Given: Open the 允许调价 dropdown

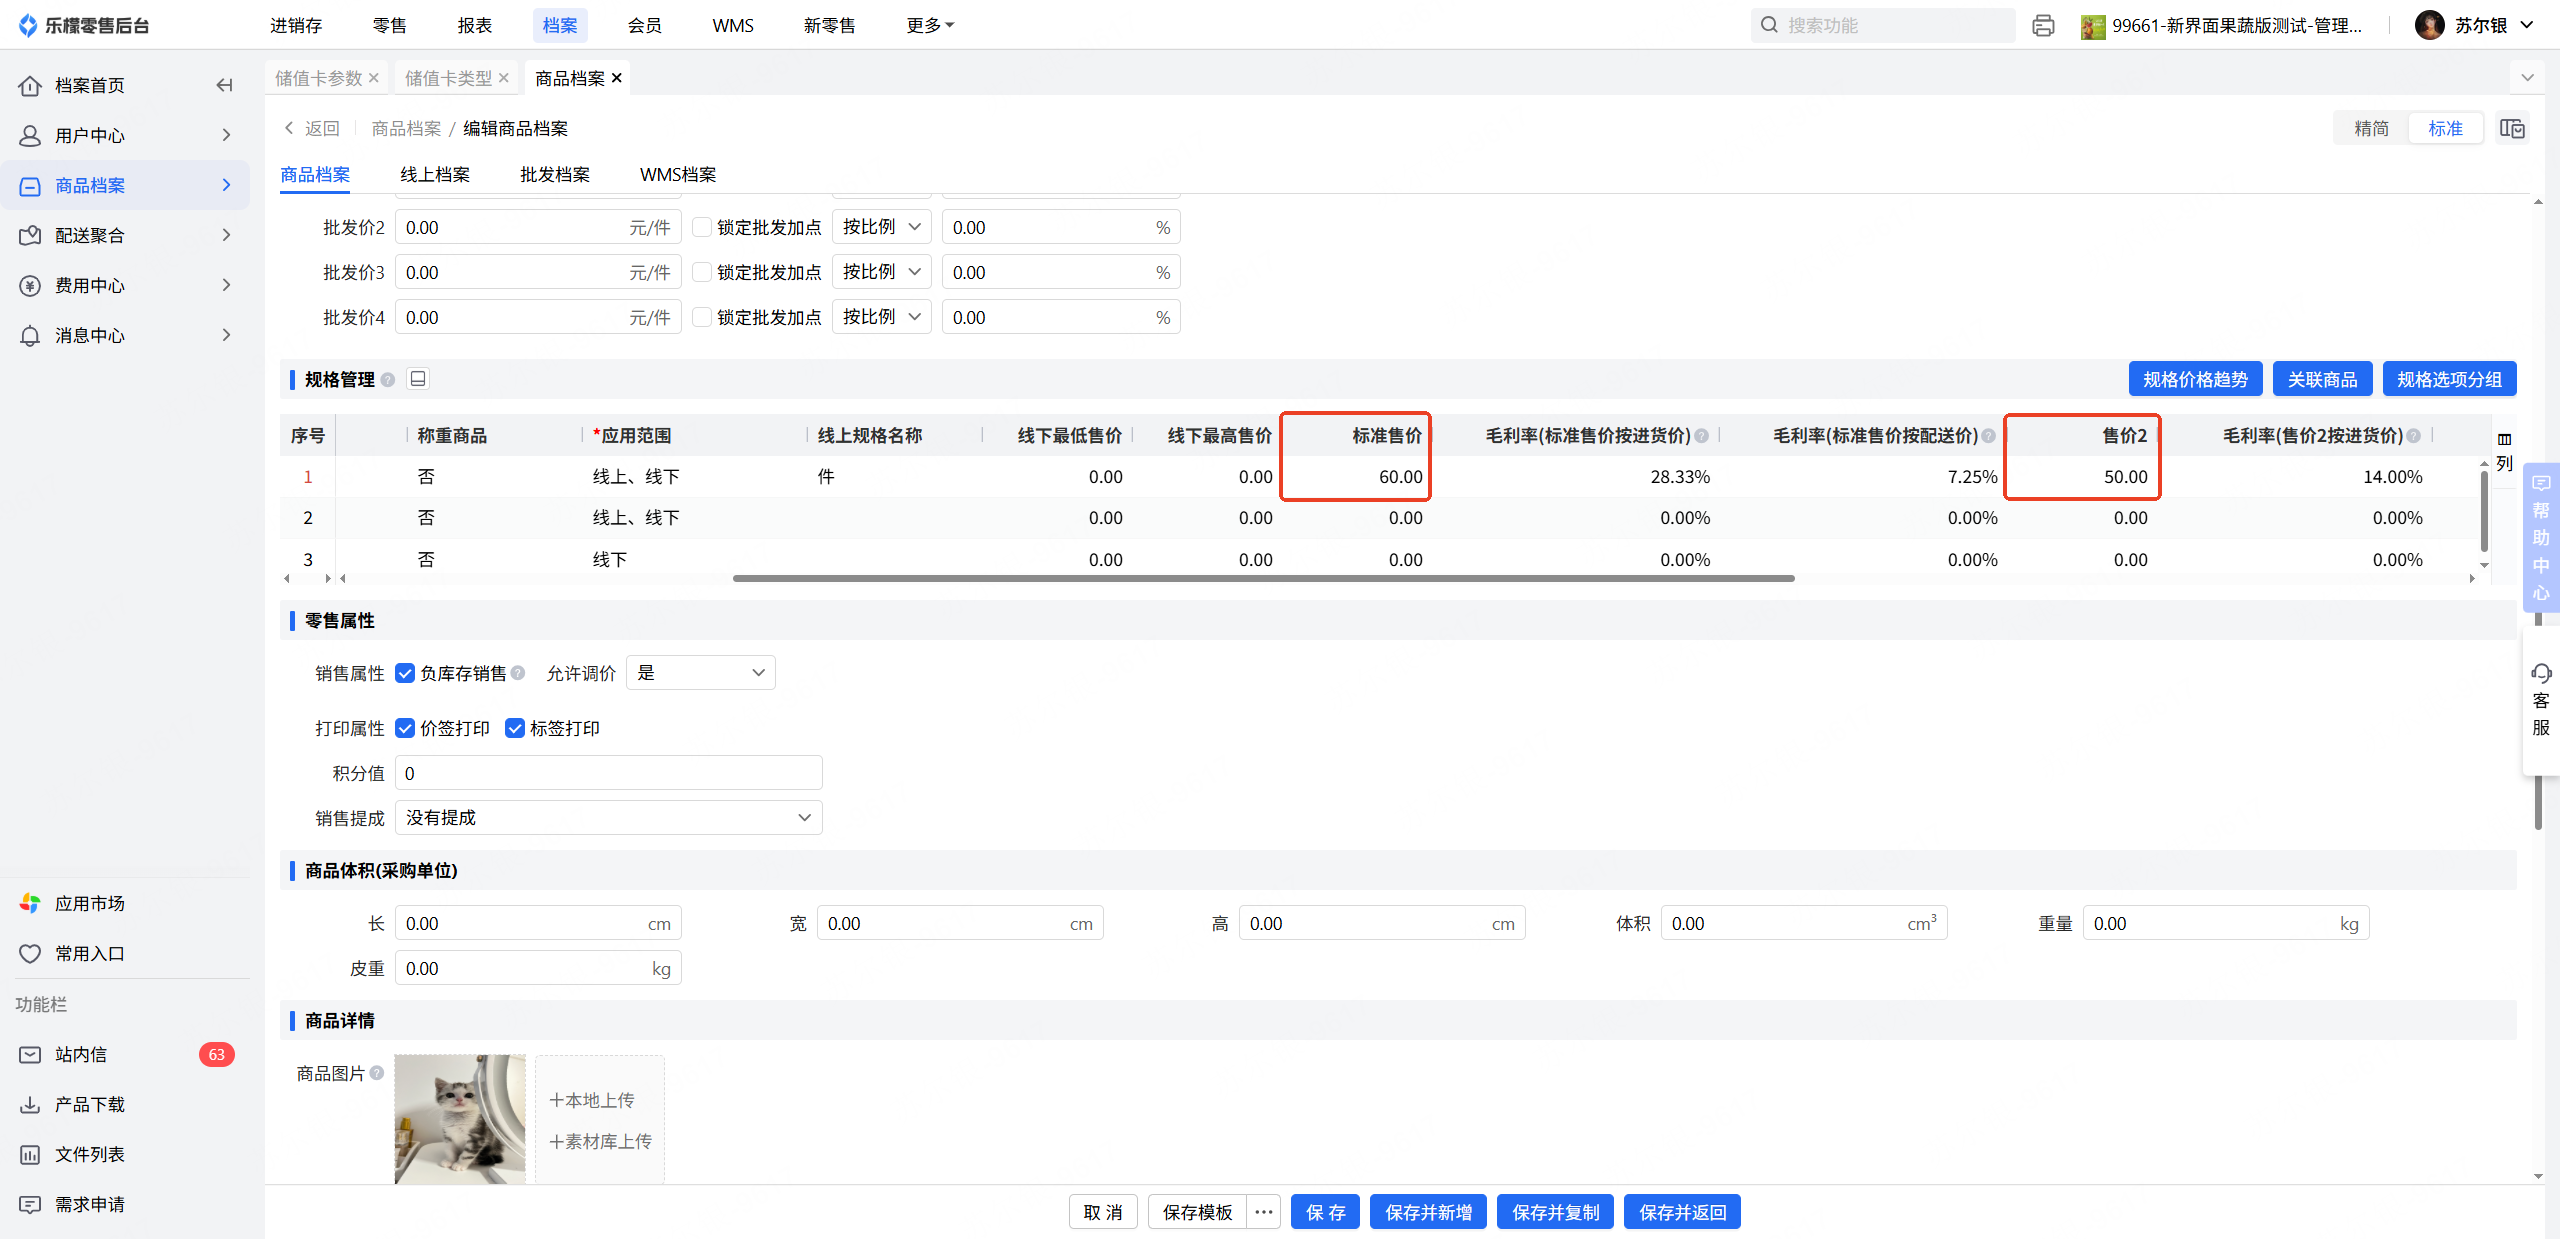Looking at the screenshot, I should 700,673.
